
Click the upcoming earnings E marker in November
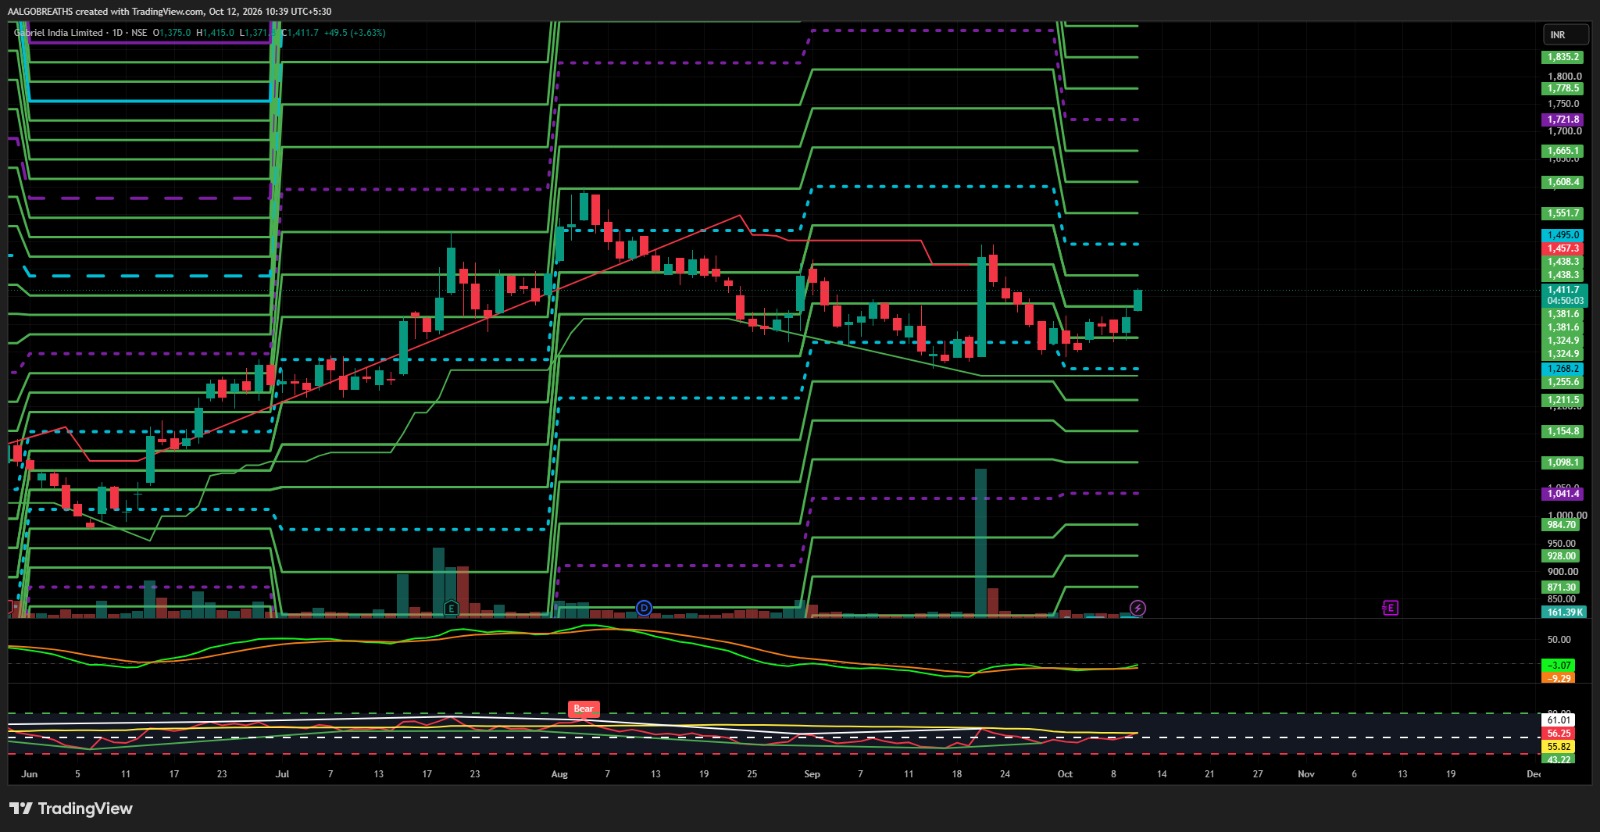pos(1390,608)
